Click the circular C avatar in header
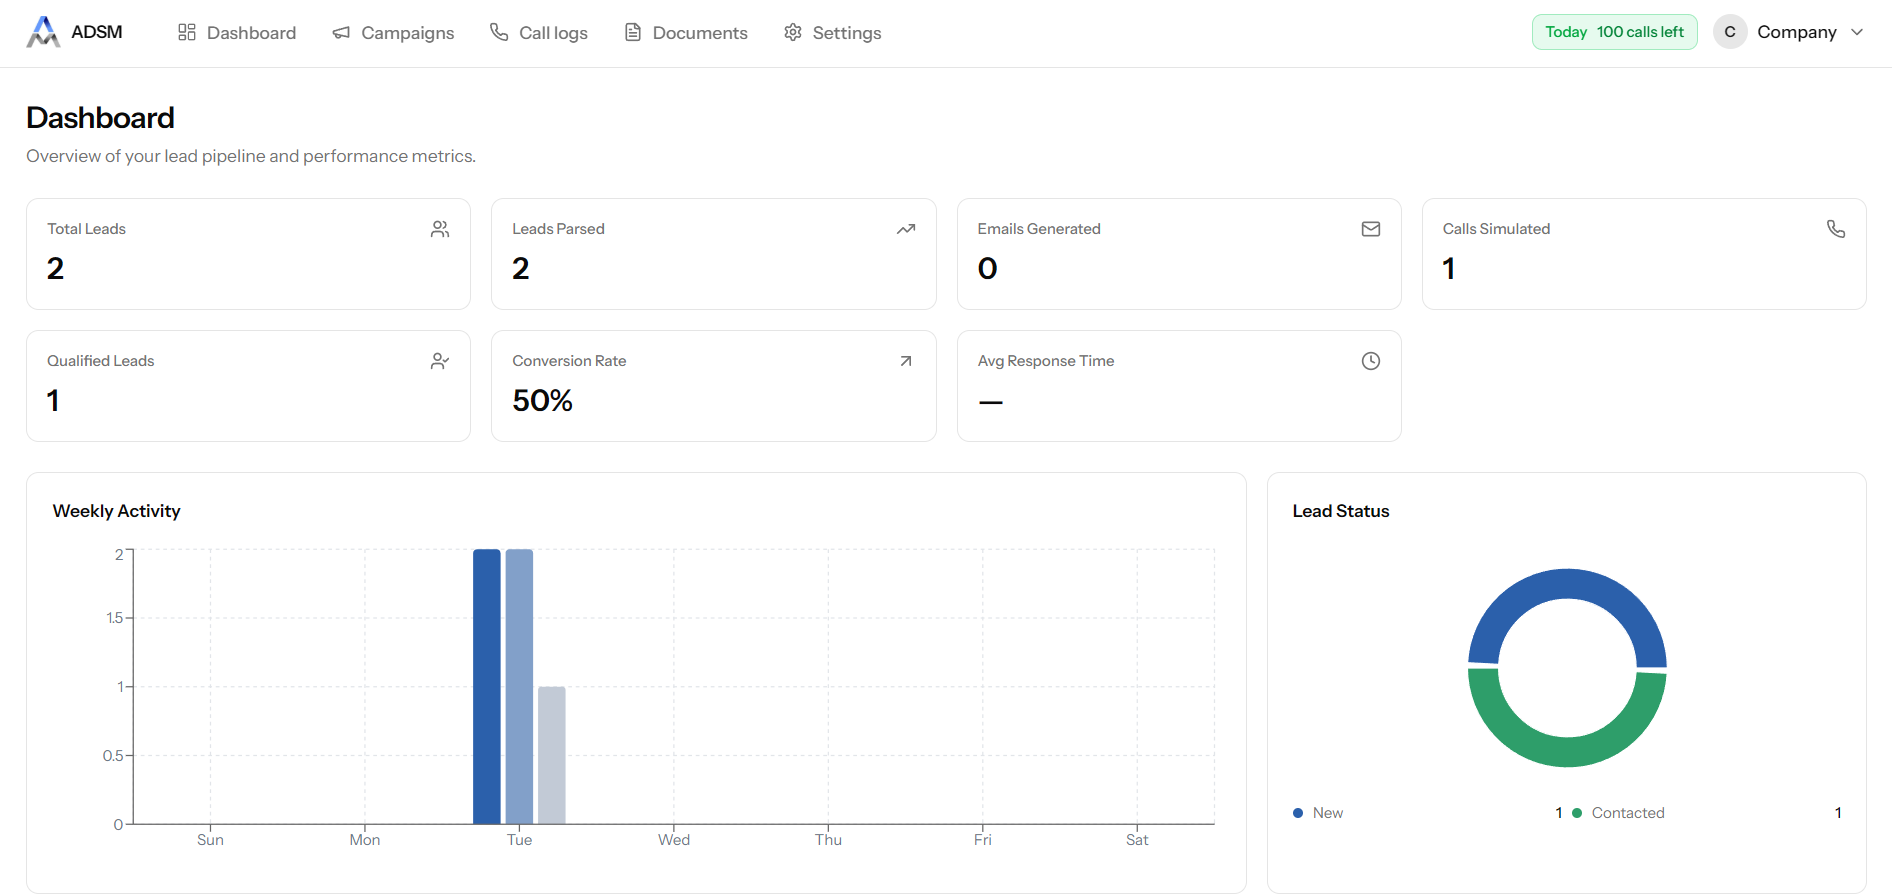 click(x=1730, y=32)
